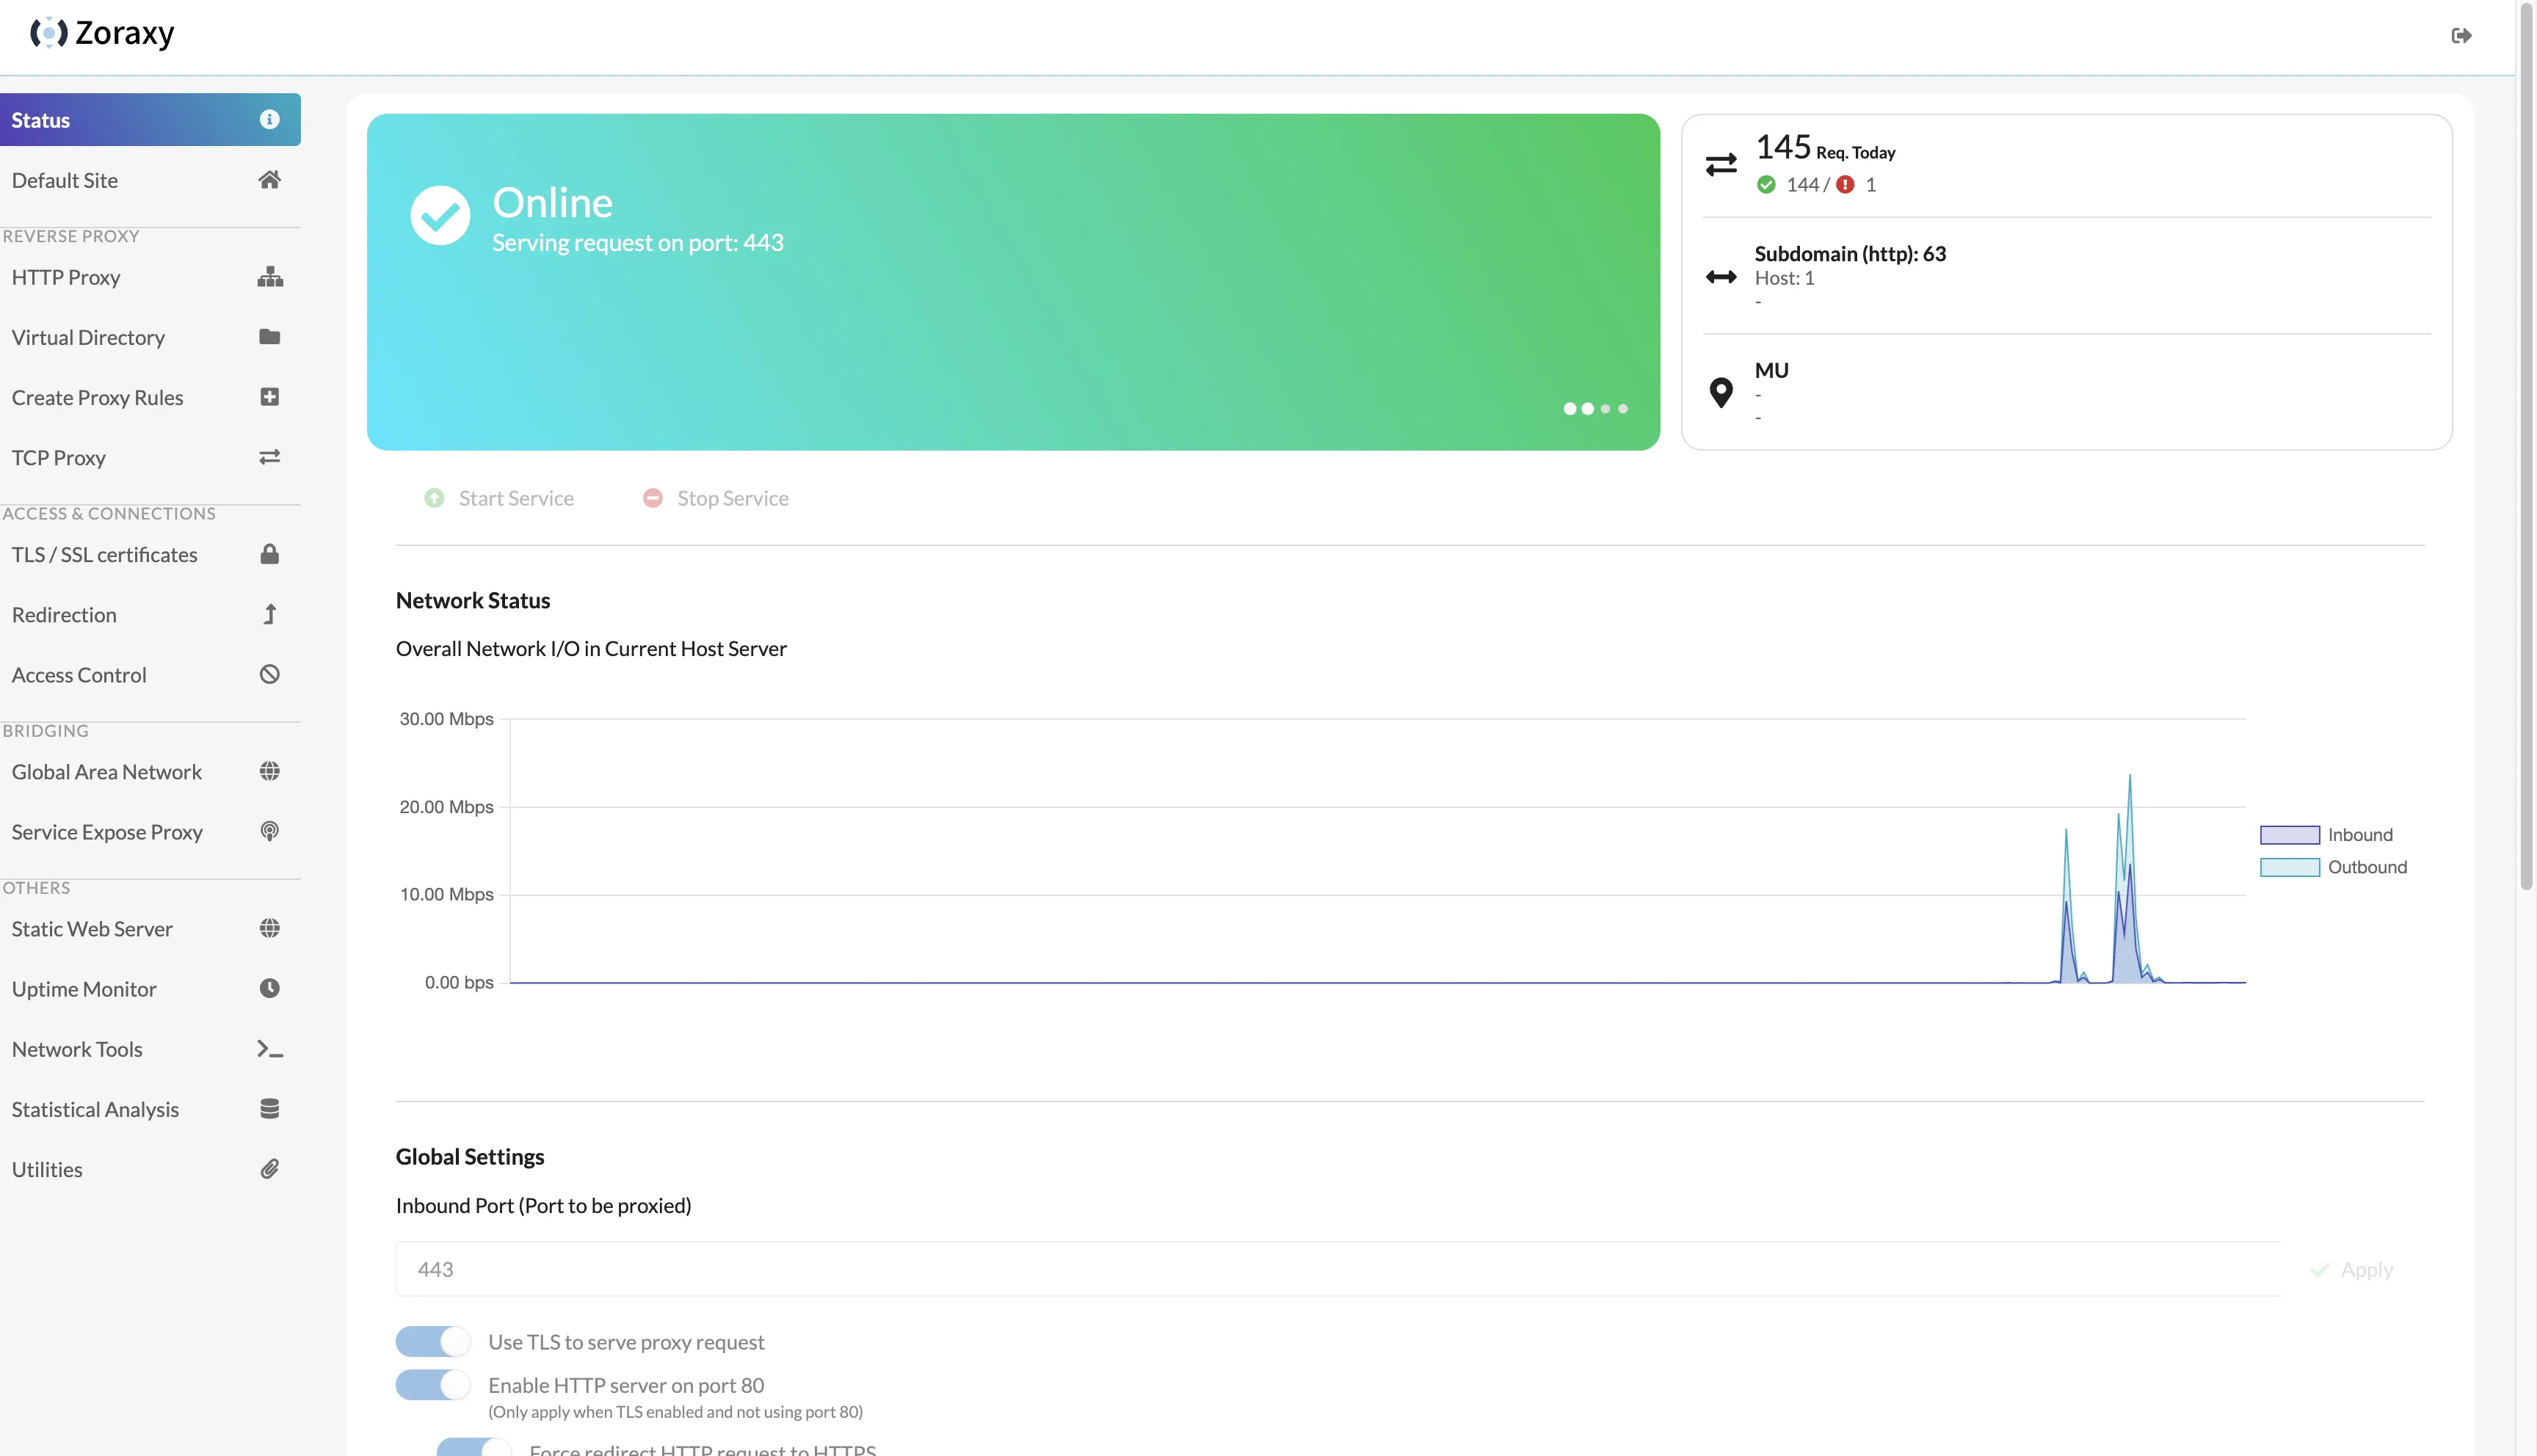Click Apply next to inbound port
This screenshot has height=1456, width=2537.
click(x=2351, y=1269)
